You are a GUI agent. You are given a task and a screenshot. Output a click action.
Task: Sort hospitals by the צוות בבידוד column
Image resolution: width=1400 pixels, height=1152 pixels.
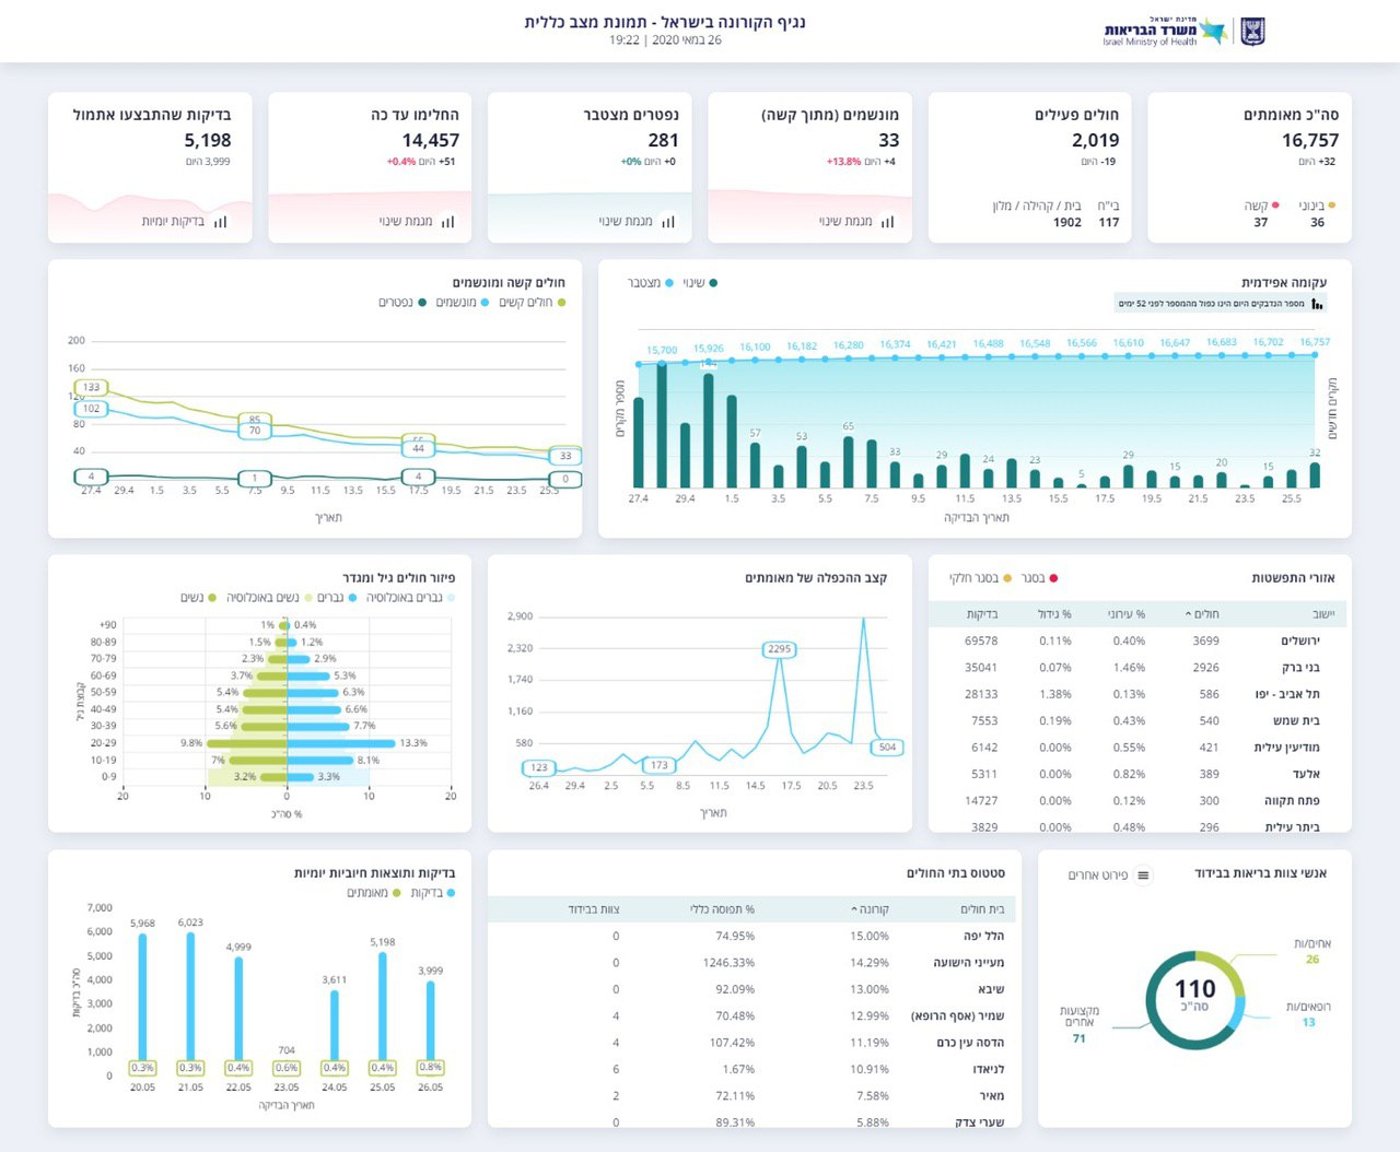pos(594,910)
